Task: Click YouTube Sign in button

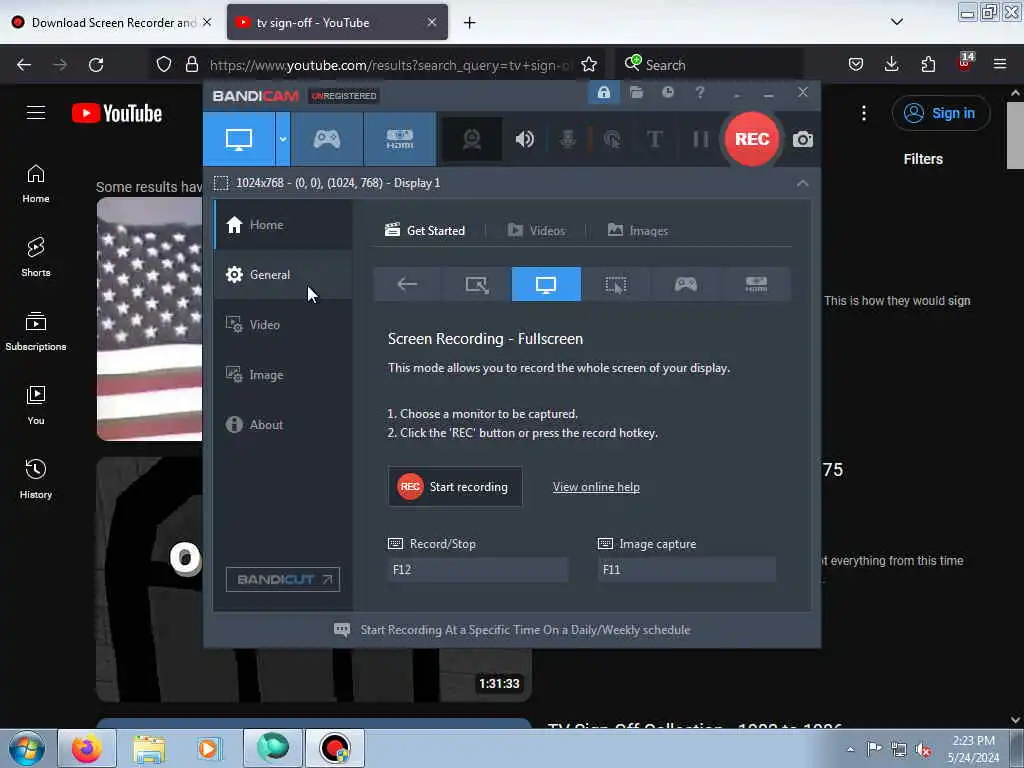Action: coord(941,113)
